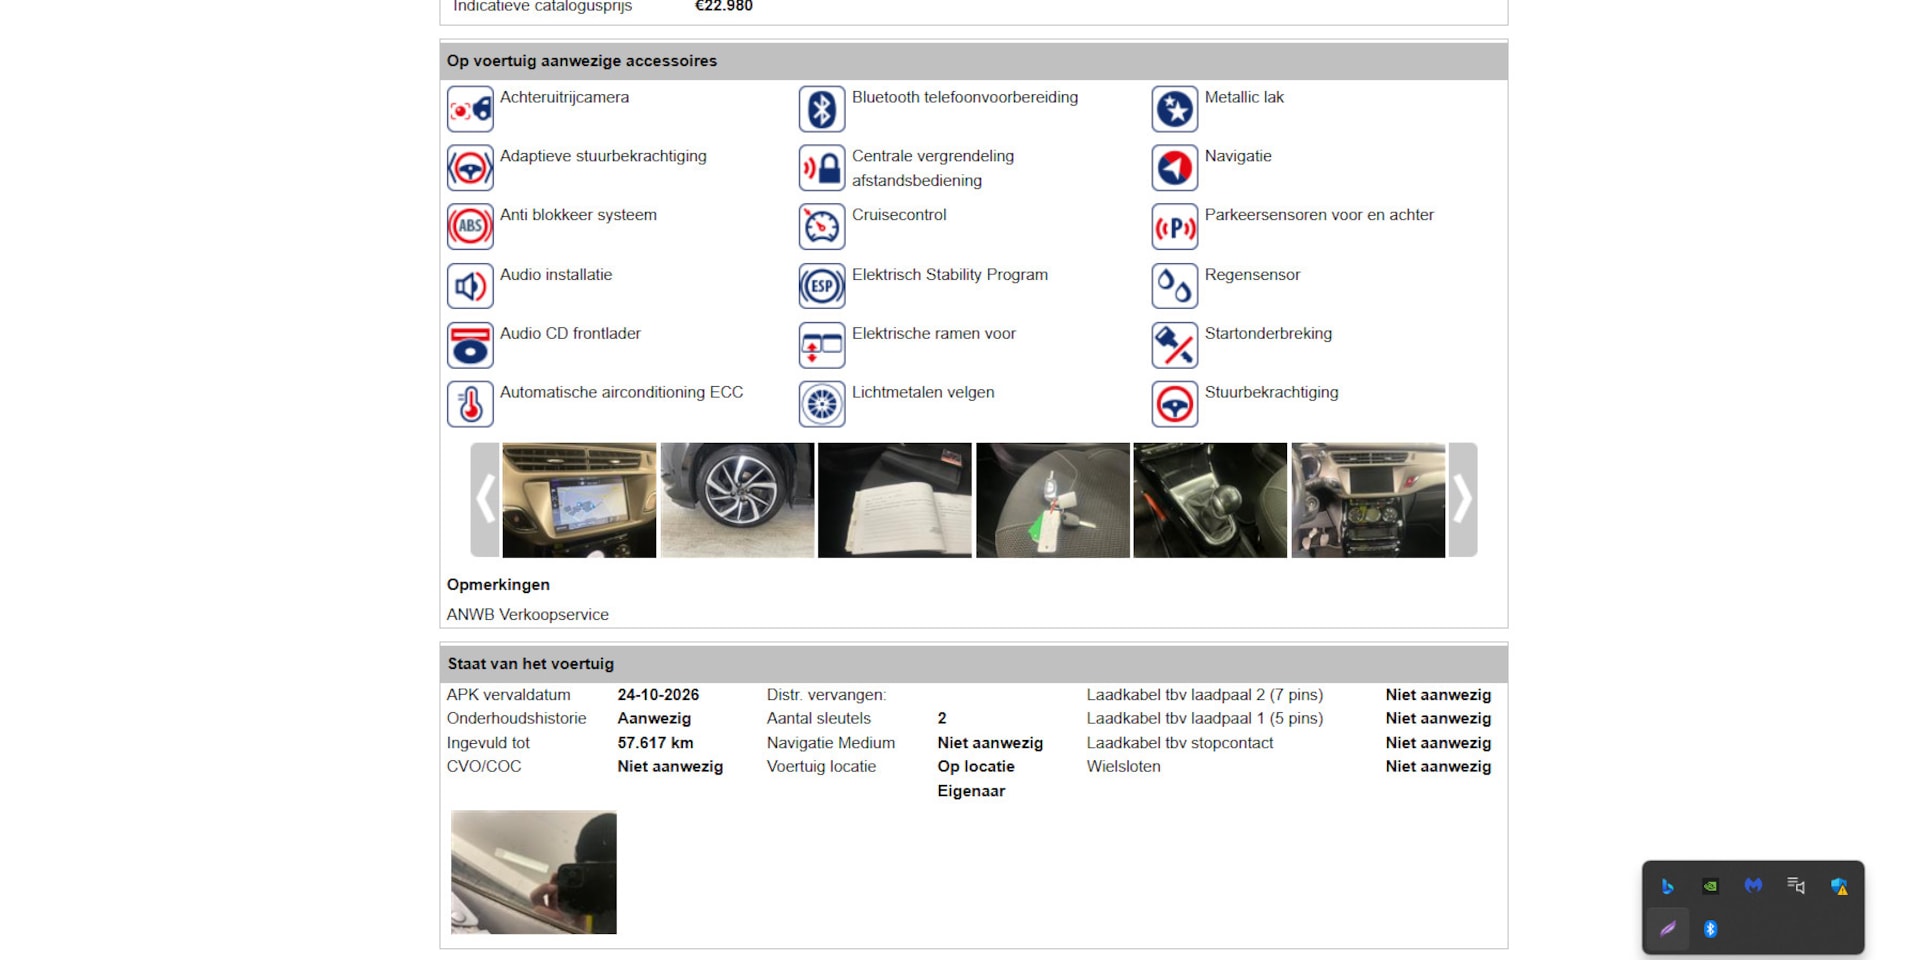
Task: Advance photo carousel with right arrow
Action: pyautogui.click(x=1462, y=499)
